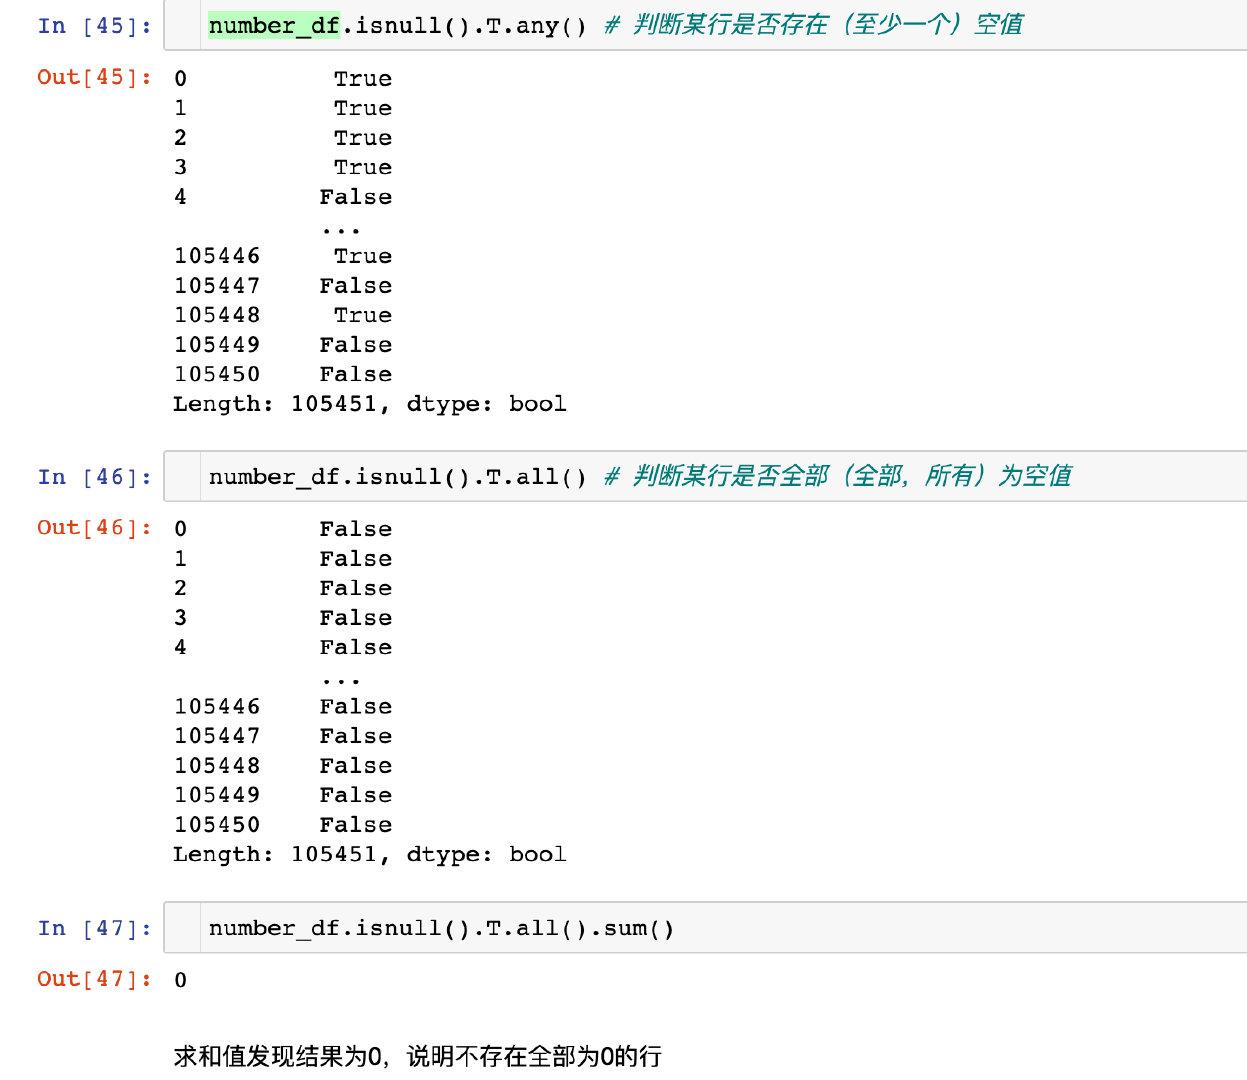Screen dimensions: 1247x1080
Task: Click row 4 False value in Out[45]
Action: pos(356,197)
